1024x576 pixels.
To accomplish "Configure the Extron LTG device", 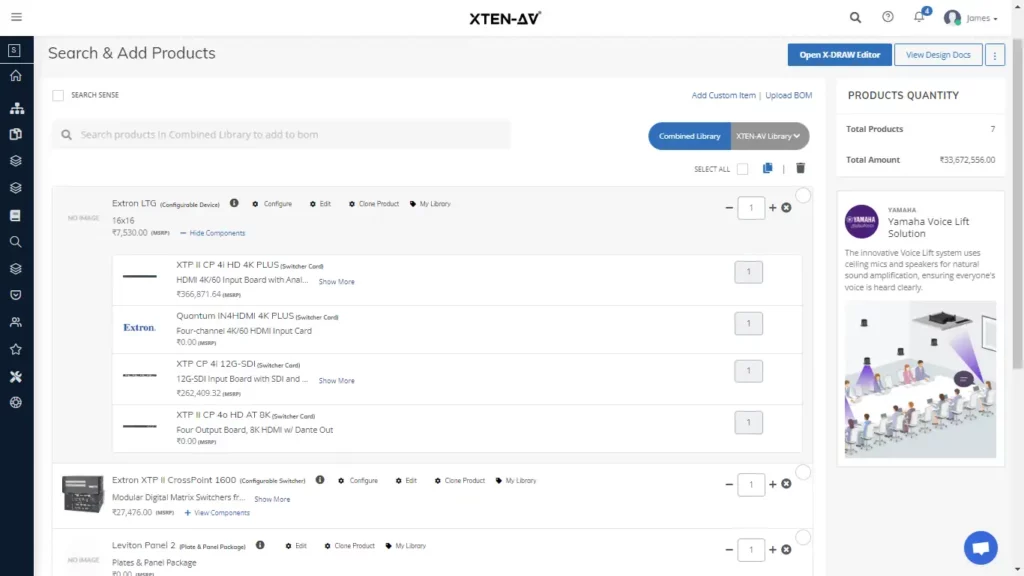I will coord(272,204).
